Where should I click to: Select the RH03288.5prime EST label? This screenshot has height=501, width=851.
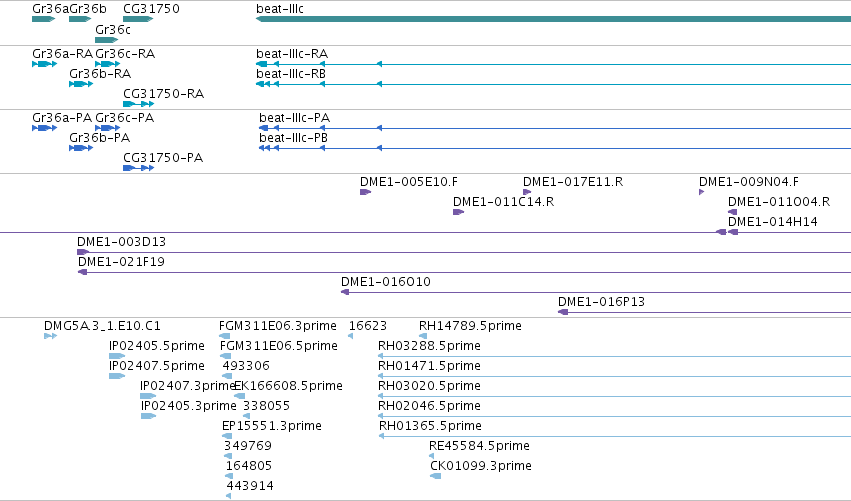[x=429, y=346]
